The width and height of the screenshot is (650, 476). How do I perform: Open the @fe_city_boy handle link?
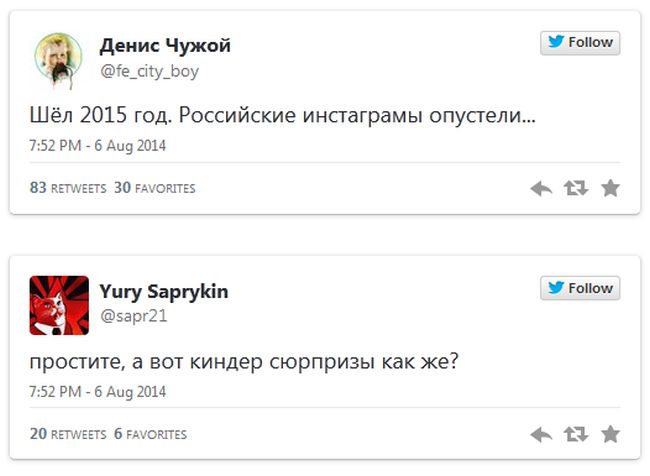pyautogui.click(x=149, y=70)
